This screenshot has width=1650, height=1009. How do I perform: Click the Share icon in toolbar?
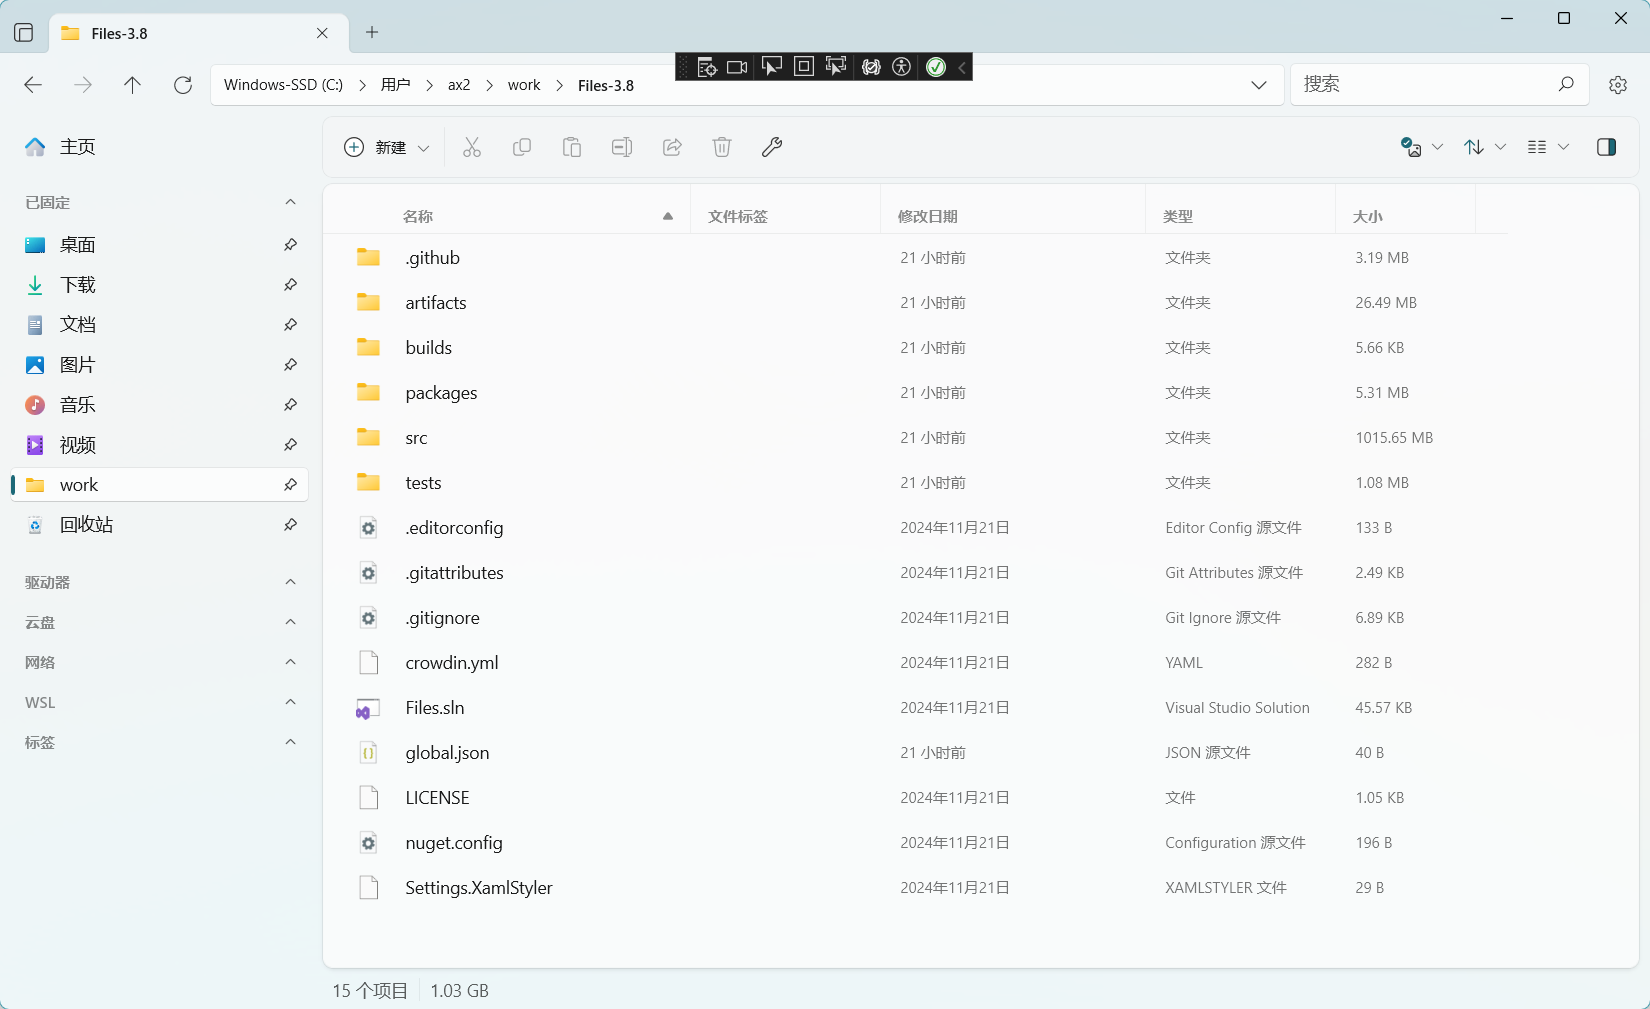point(672,148)
